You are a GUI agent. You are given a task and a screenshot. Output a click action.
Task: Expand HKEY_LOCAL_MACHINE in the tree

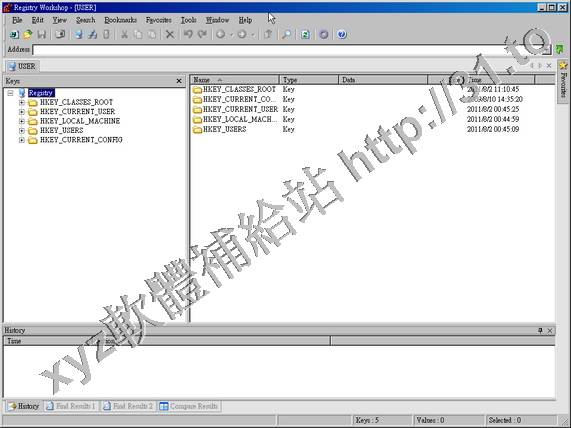click(x=22, y=121)
